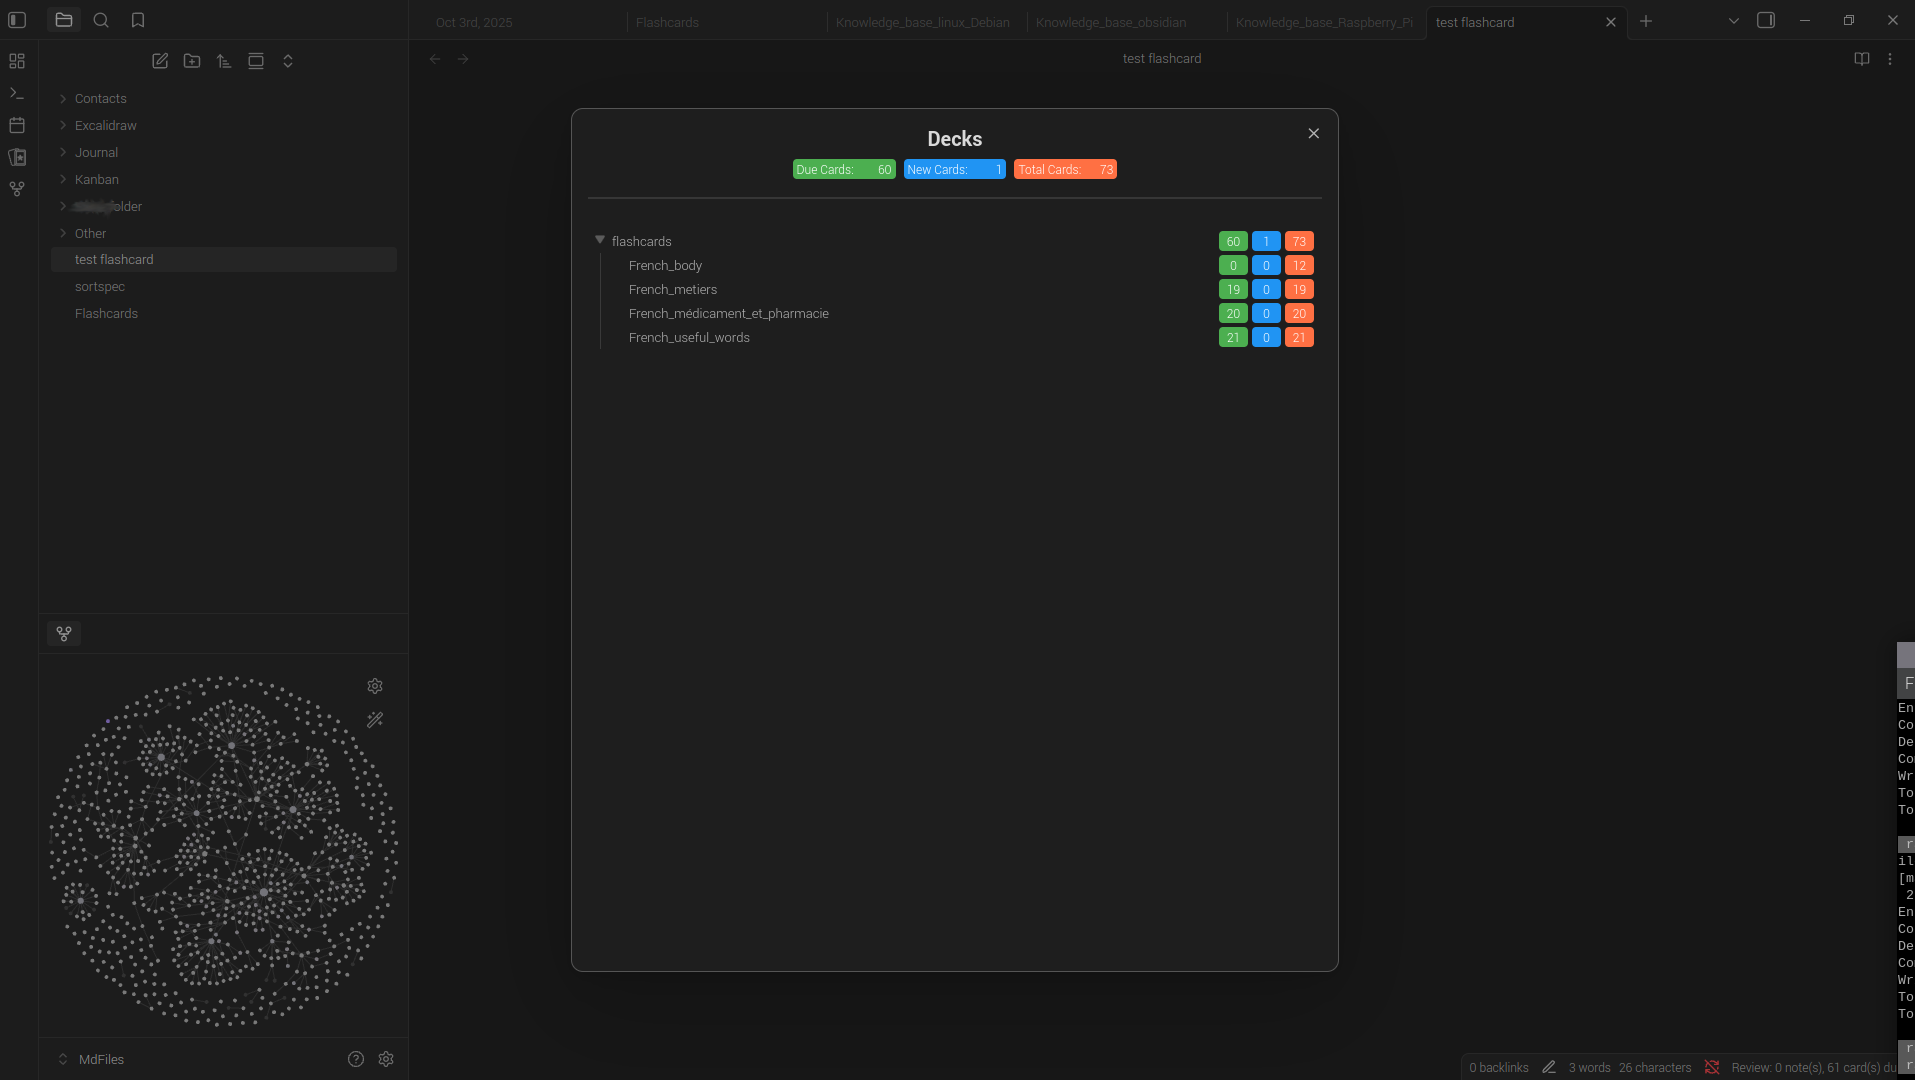
Task: Switch to the Flashcards tab
Action: [667, 22]
